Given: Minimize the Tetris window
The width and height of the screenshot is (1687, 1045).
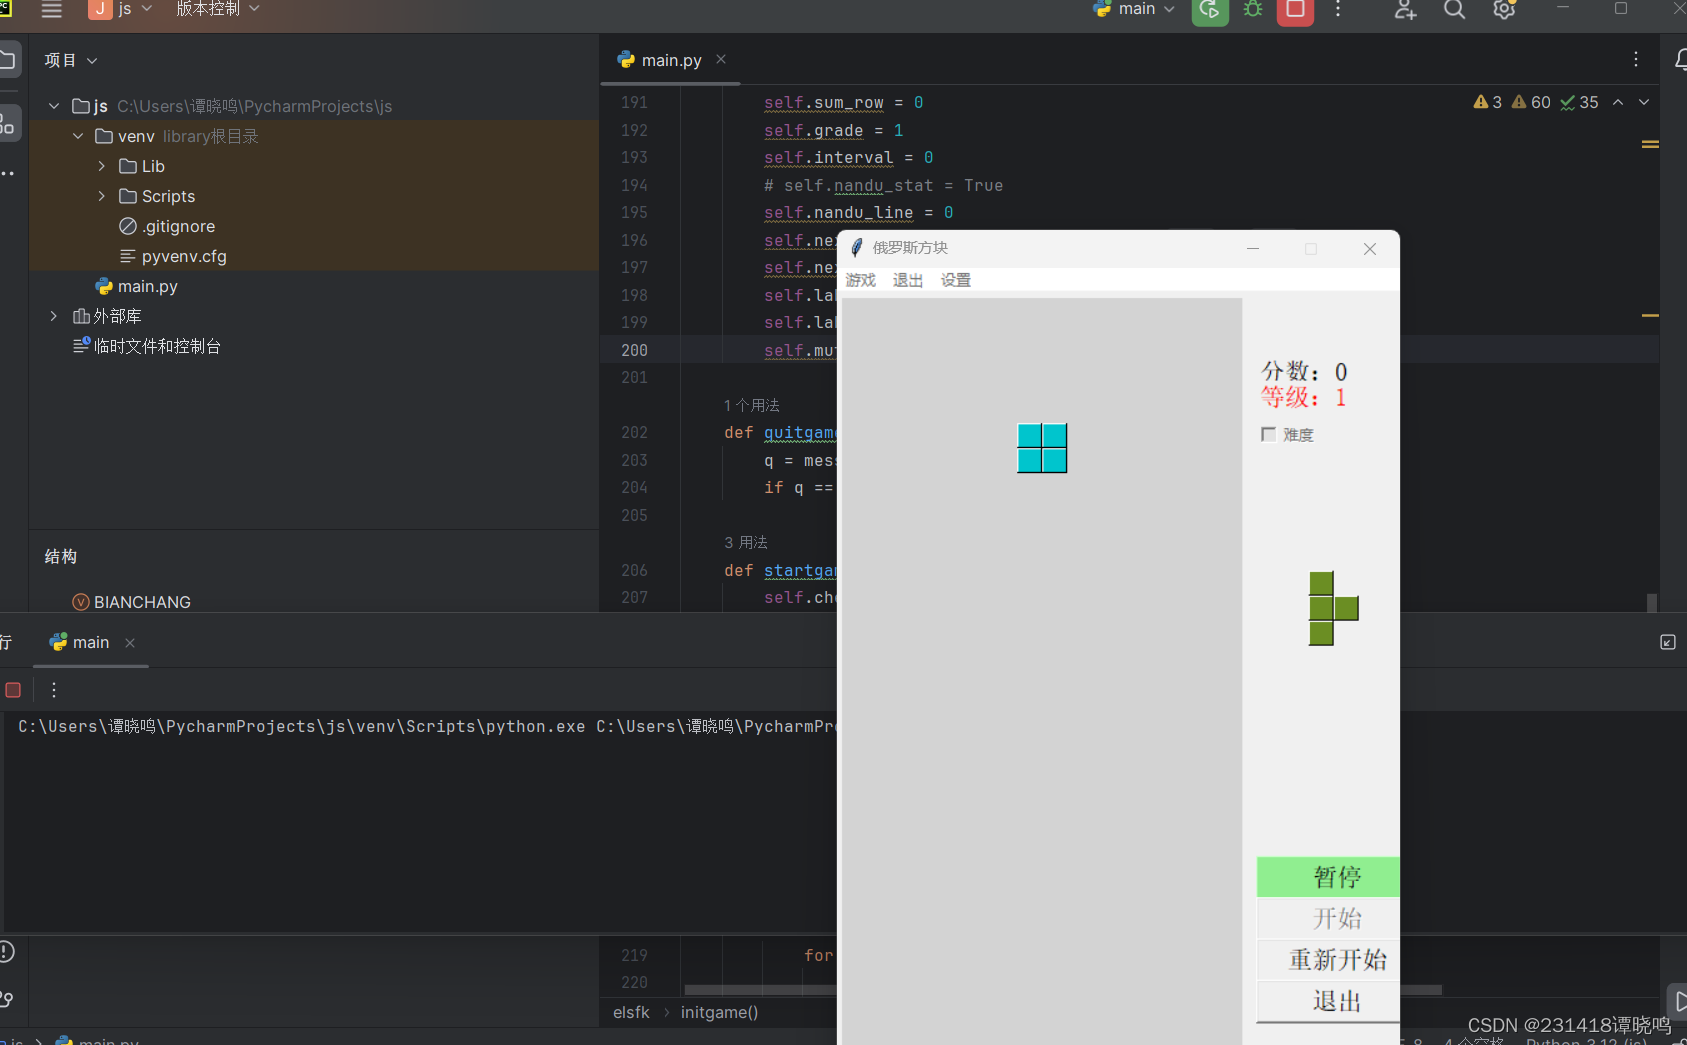Looking at the screenshot, I should tap(1253, 248).
